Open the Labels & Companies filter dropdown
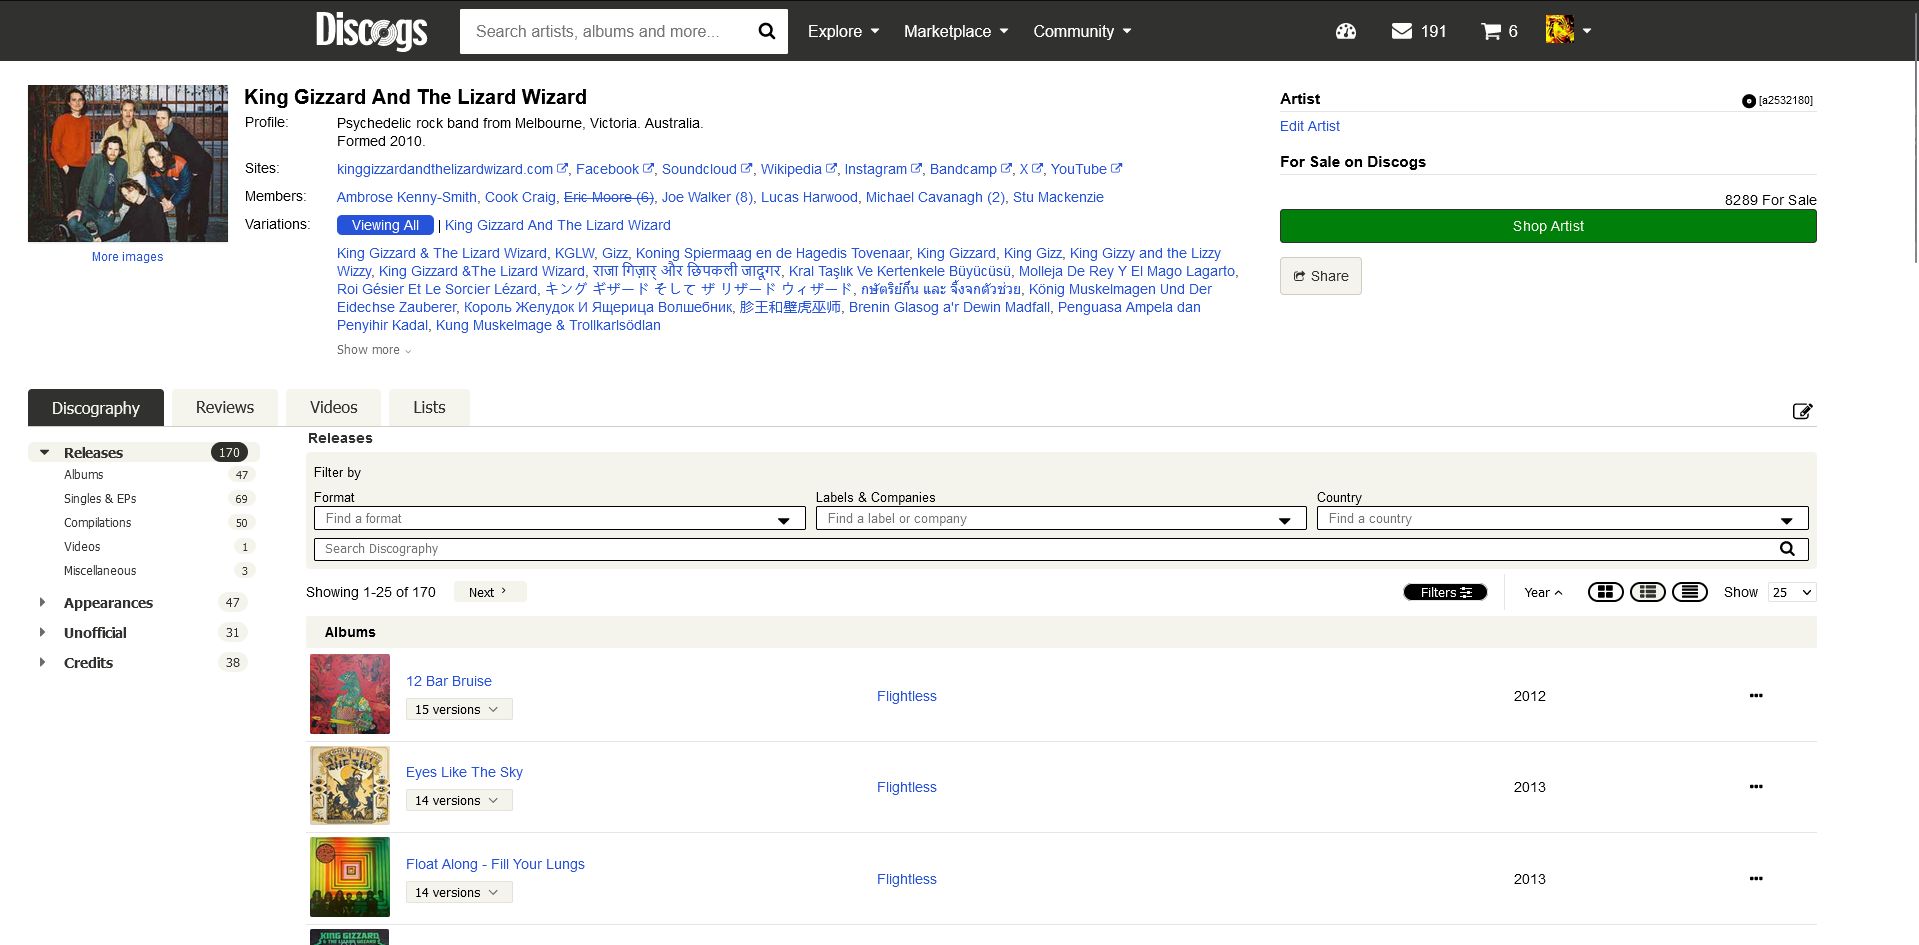Viewport: 1919px width, 945px height. (x=1061, y=518)
